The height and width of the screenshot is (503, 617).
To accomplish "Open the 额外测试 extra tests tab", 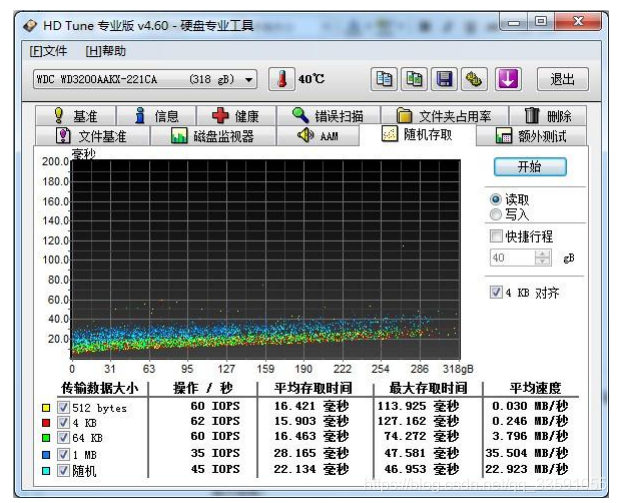I will [x=531, y=136].
